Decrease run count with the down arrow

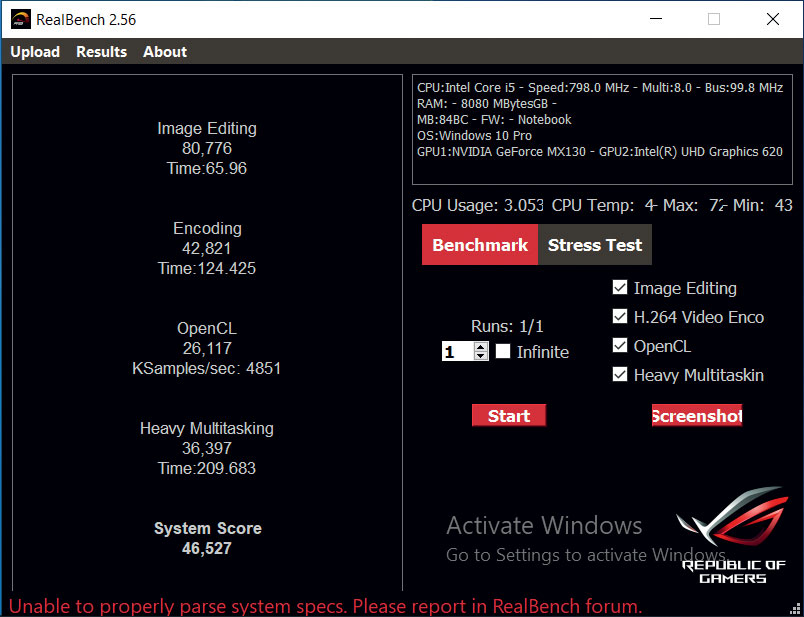[480, 355]
